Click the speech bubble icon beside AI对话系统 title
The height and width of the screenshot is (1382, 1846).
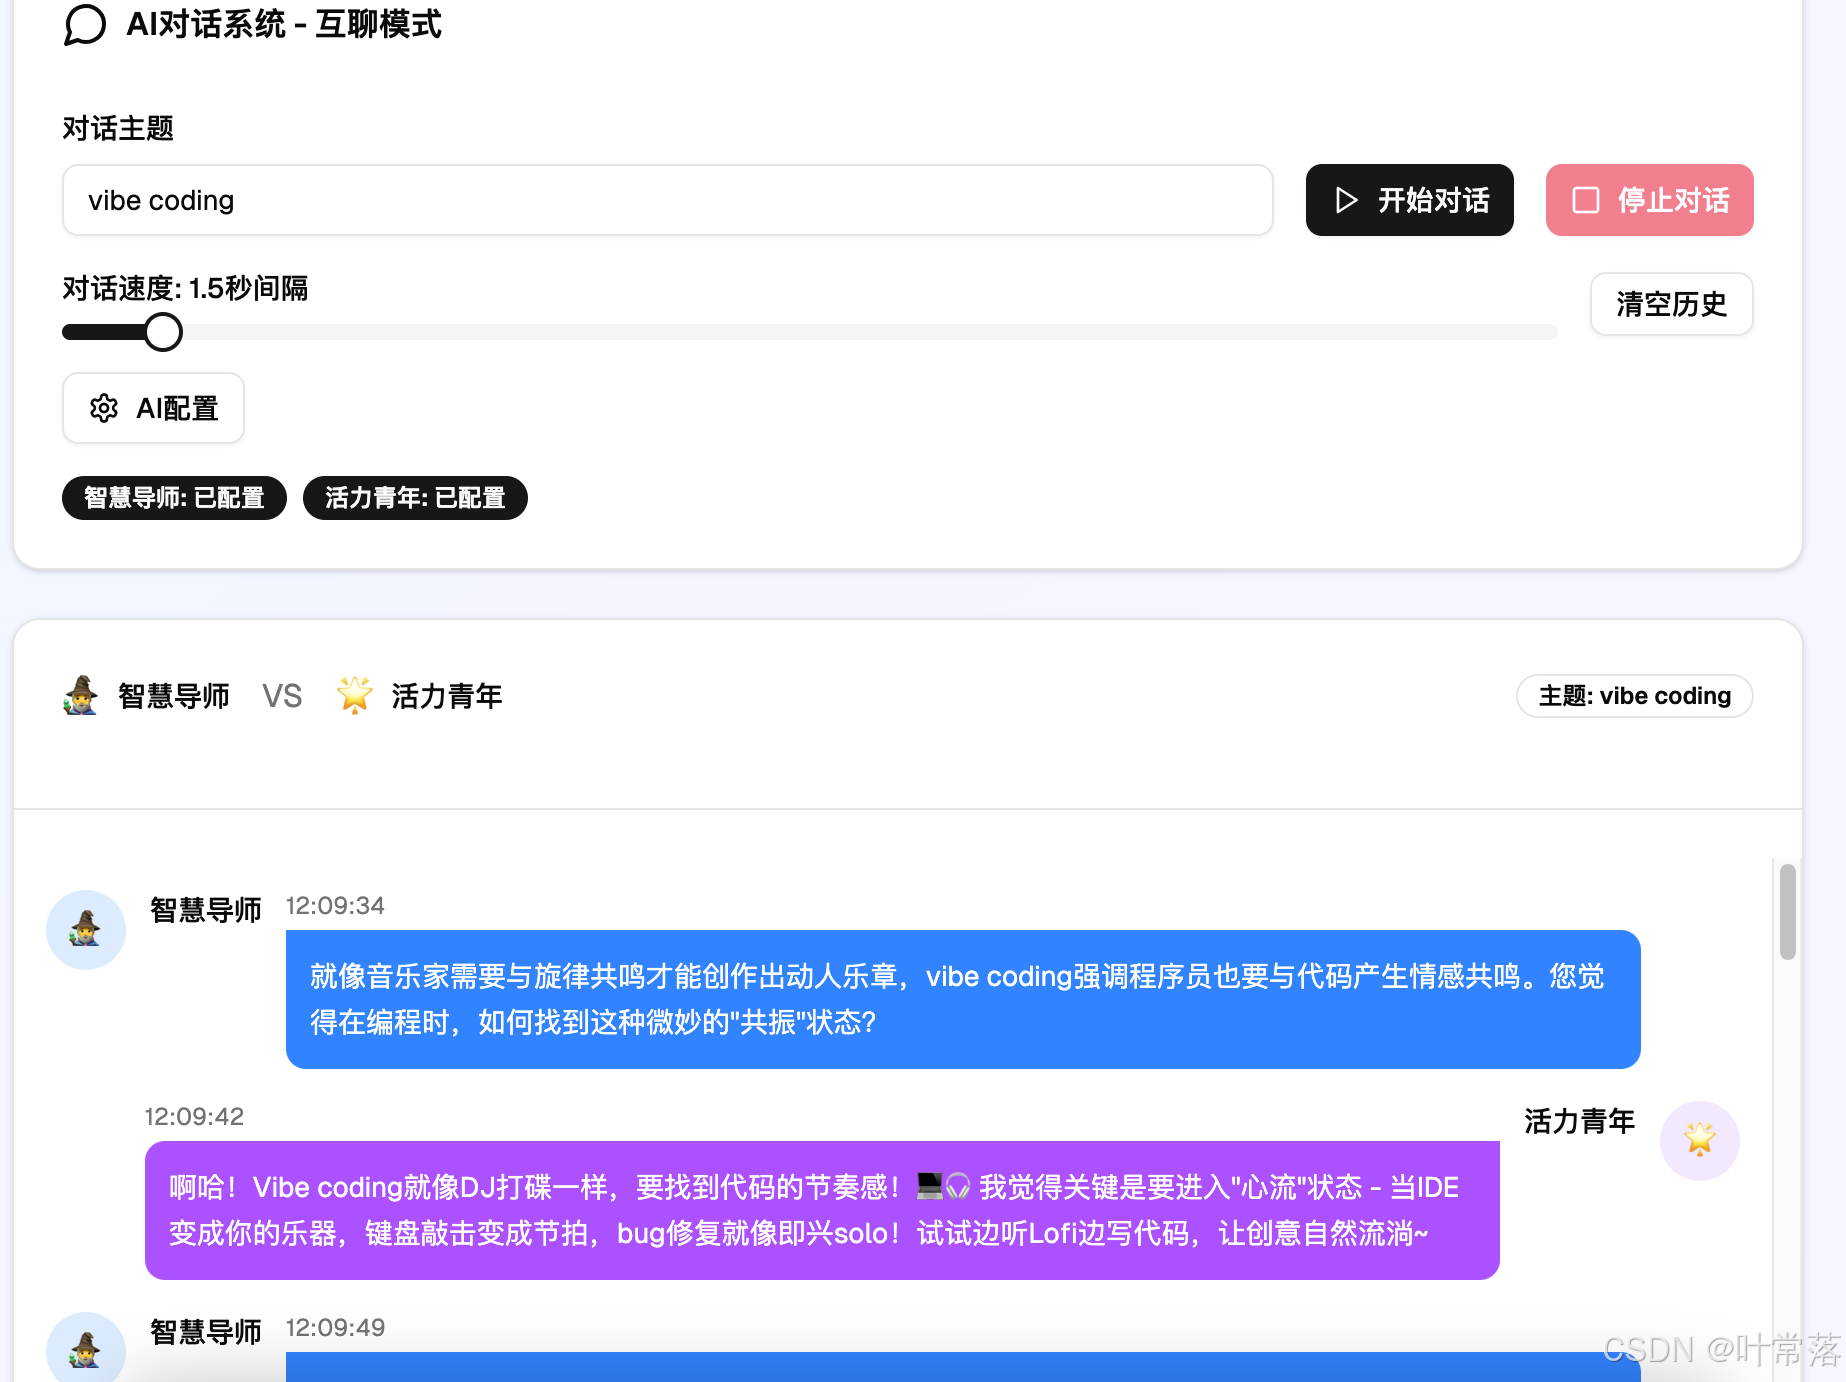[85, 26]
